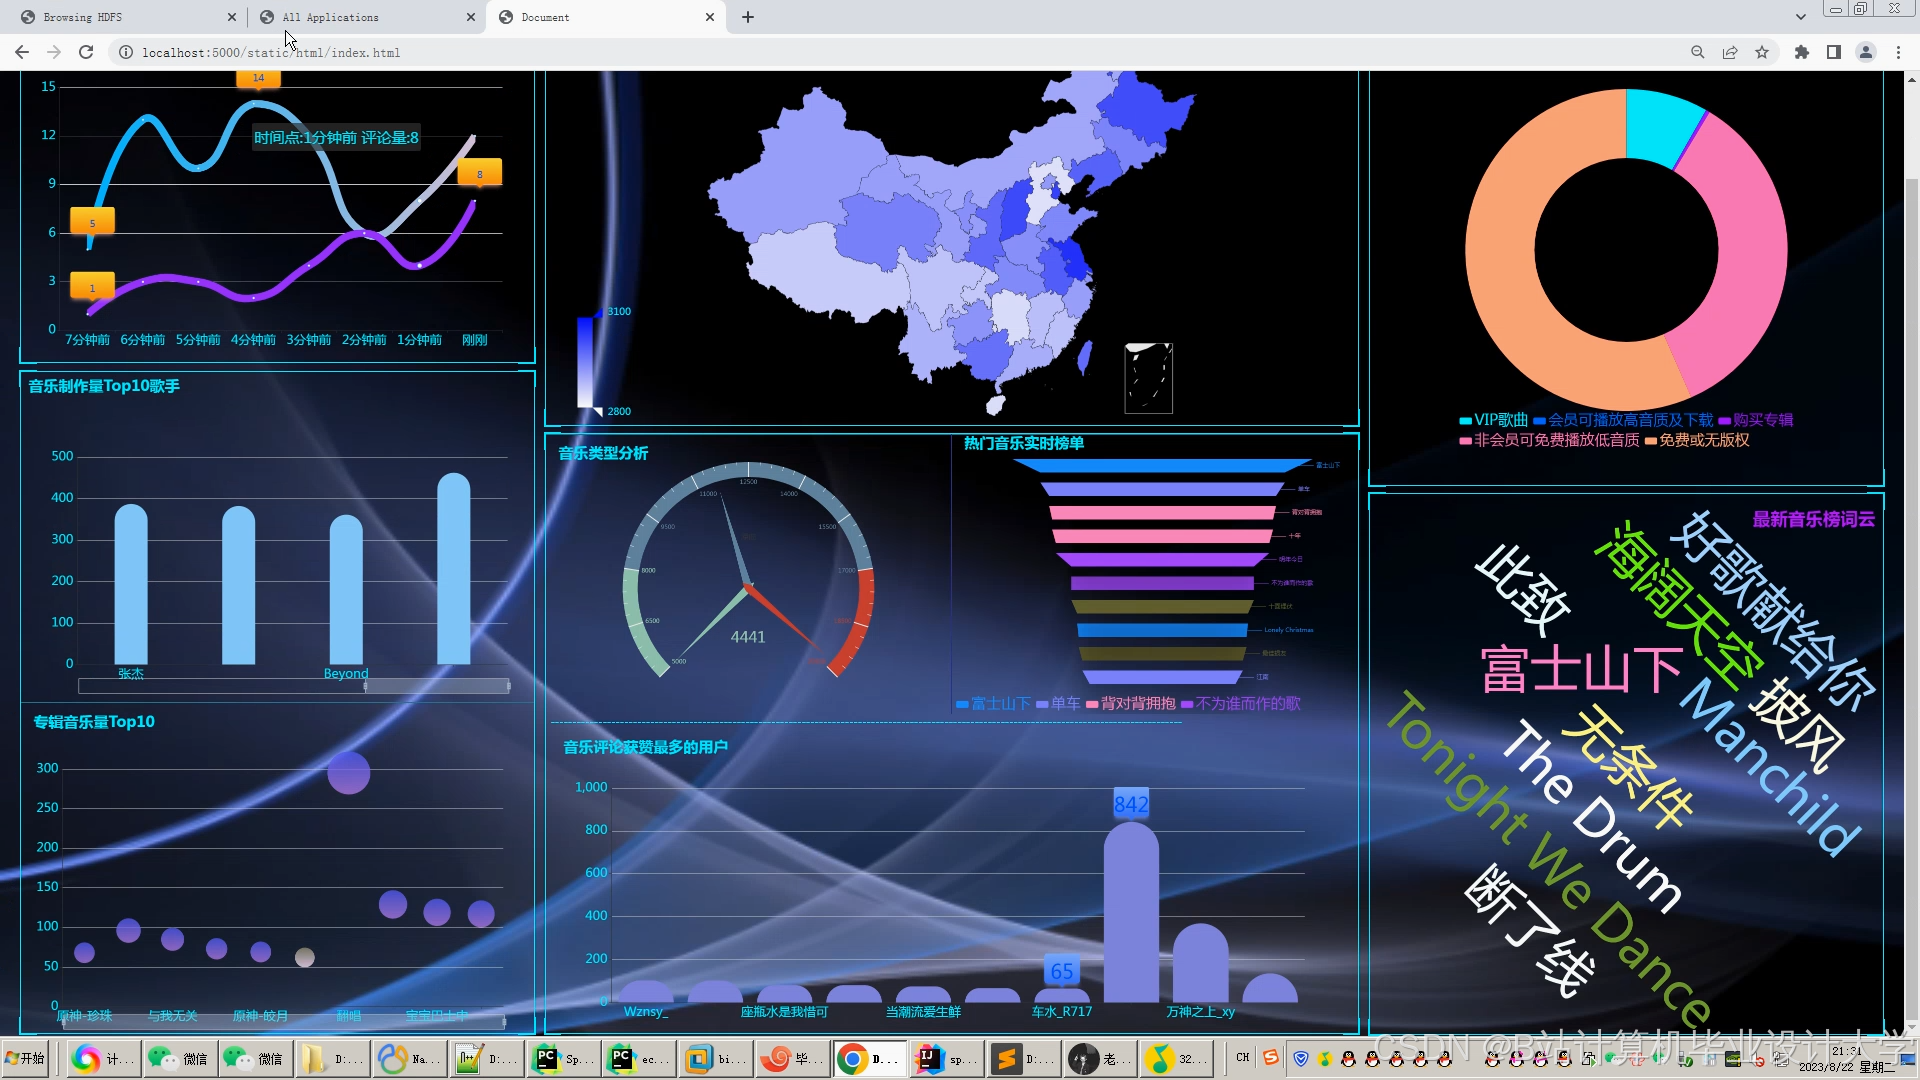1920x1080 pixels.
Task: Open a new tab with the plus button
Action: (x=748, y=17)
